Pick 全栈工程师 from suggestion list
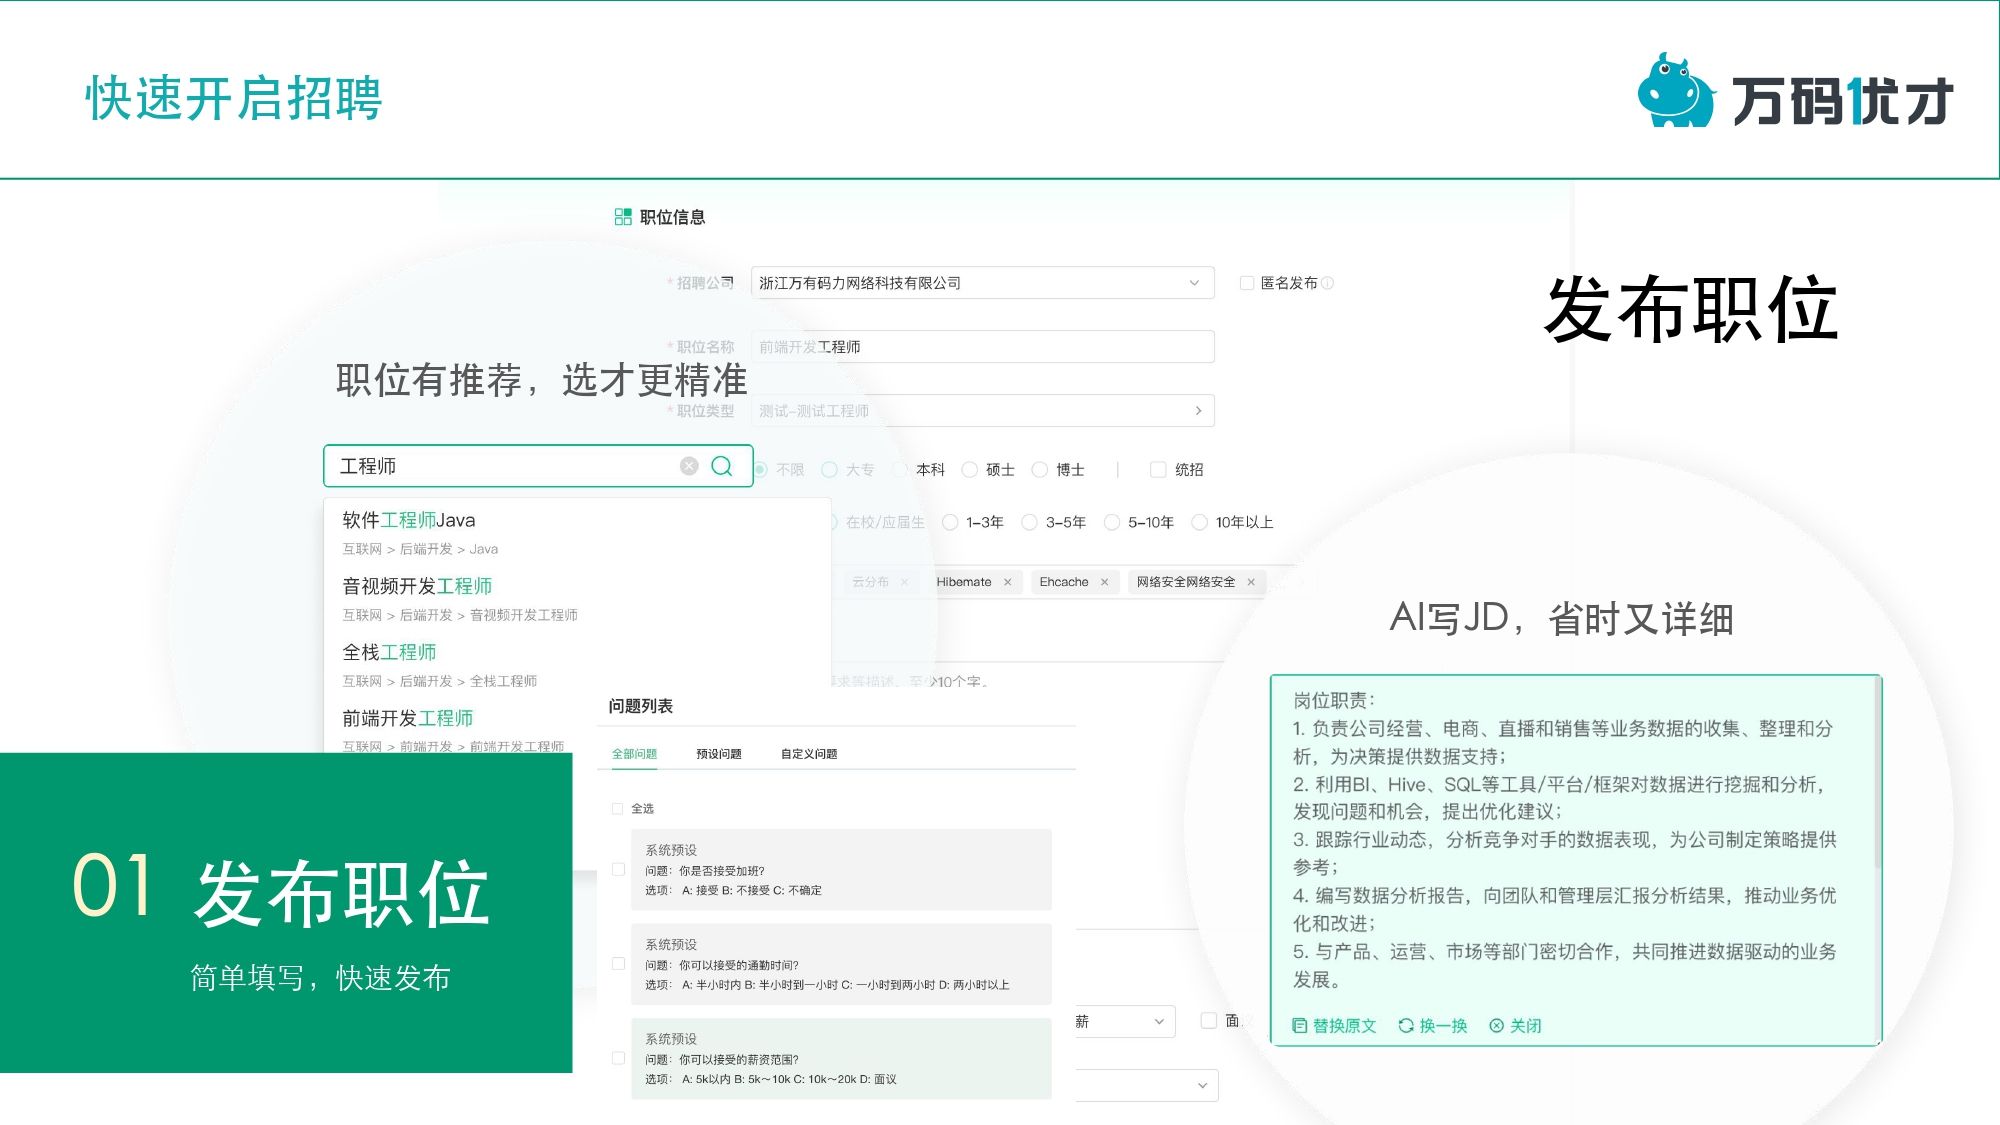Viewport: 2000px width, 1125px height. 389,652
